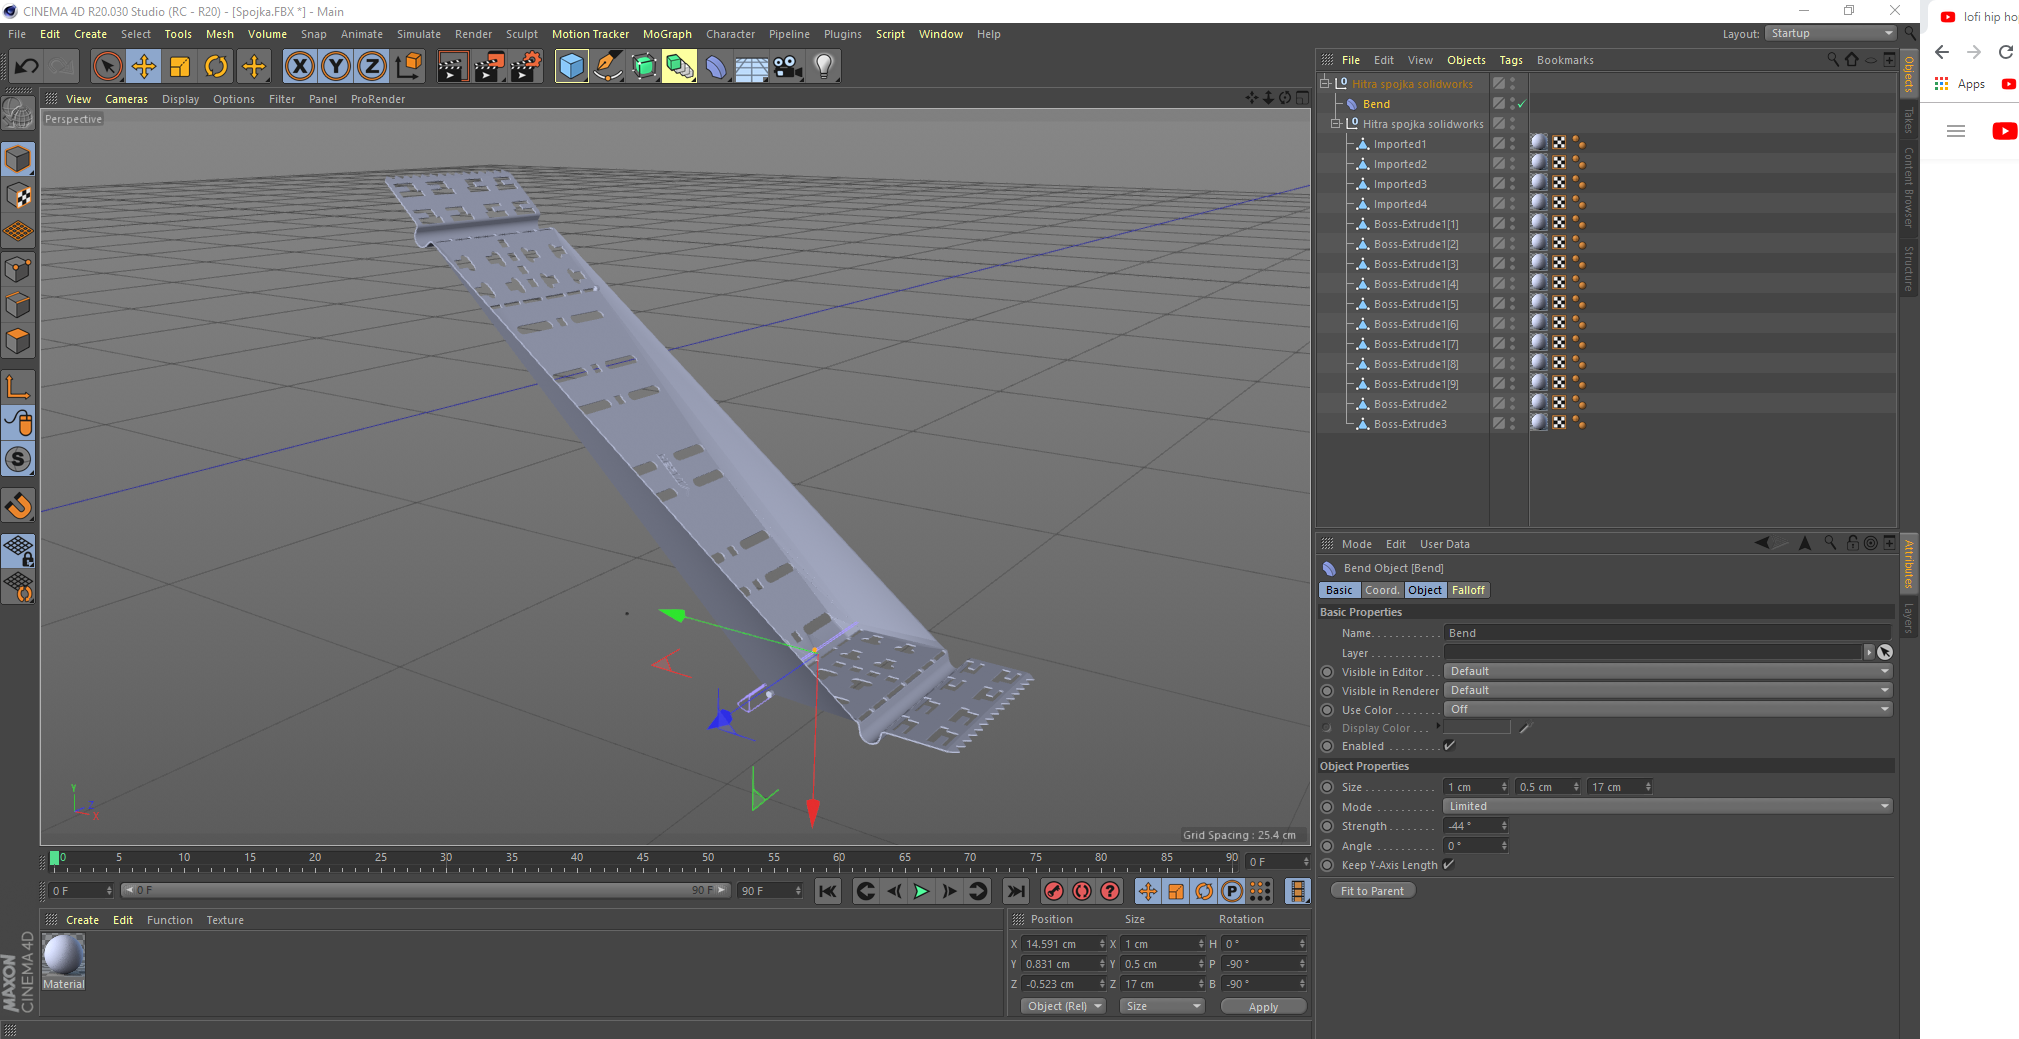The width and height of the screenshot is (2019, 1039).
Task: Select the Move tool in the toolbar
Action: 144,66
